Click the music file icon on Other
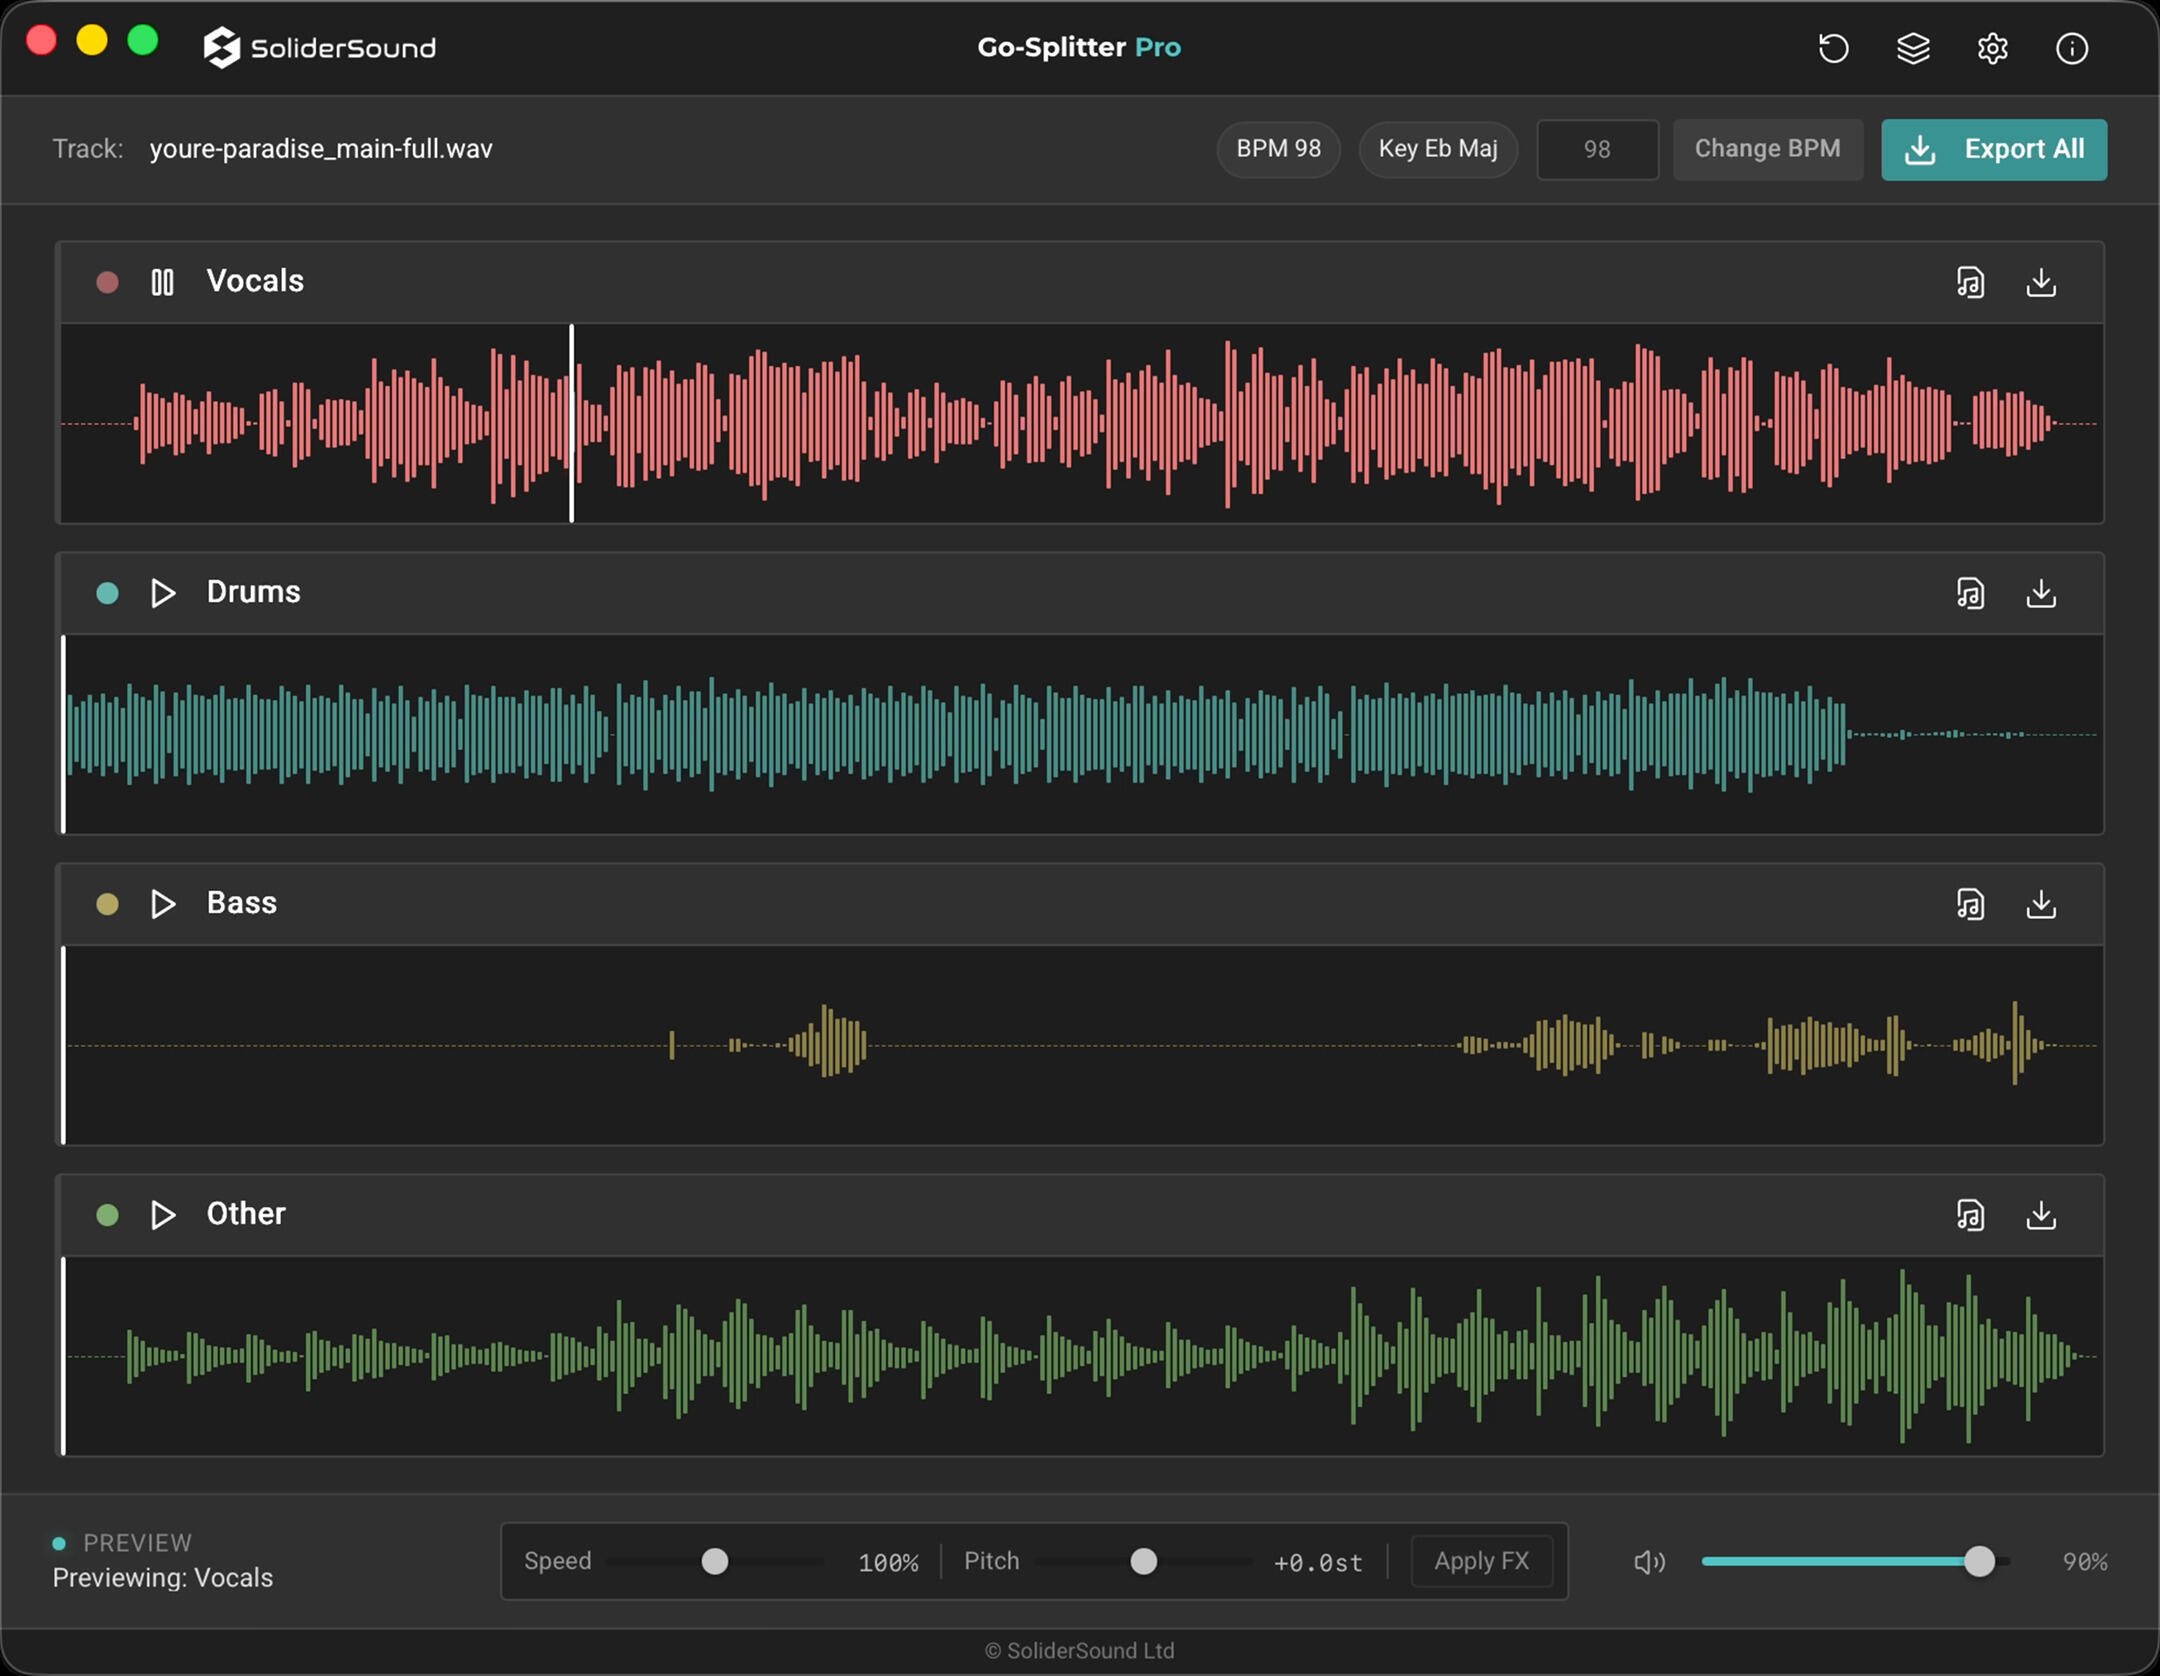 [1970, 1216]
